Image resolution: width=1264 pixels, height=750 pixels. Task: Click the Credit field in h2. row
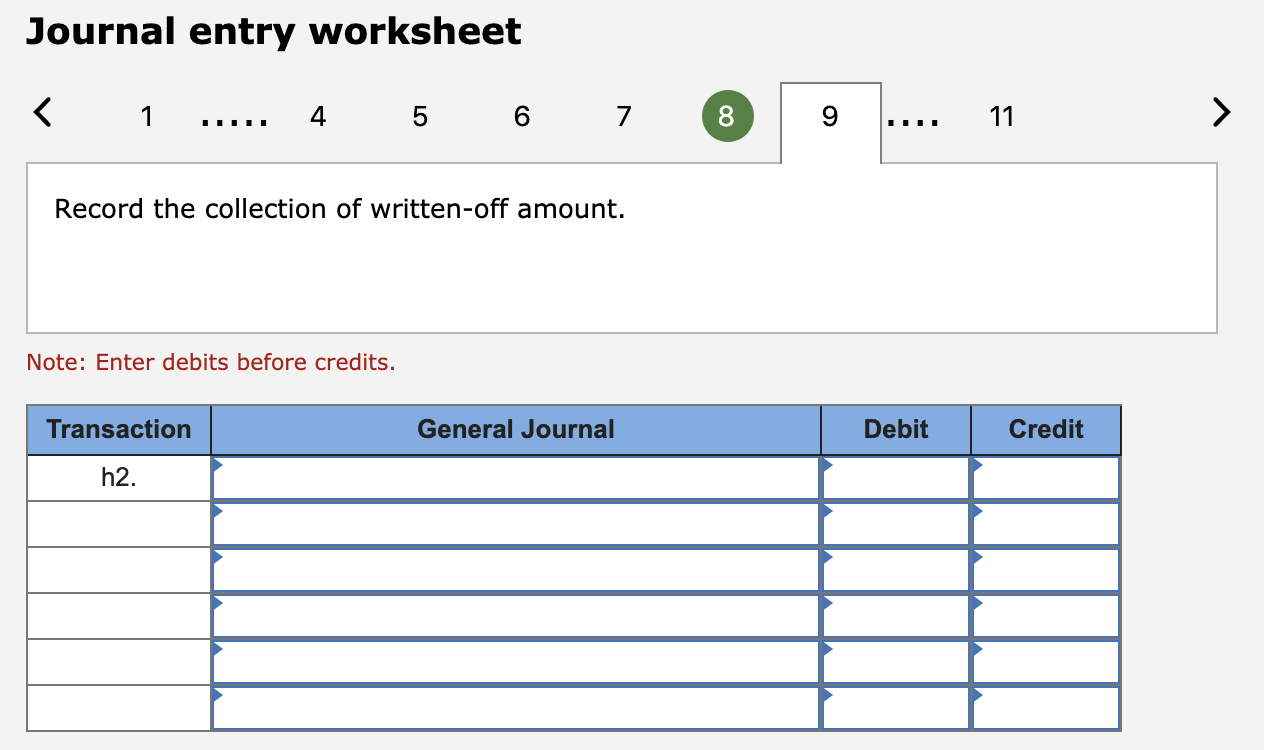coord(1046,478)
